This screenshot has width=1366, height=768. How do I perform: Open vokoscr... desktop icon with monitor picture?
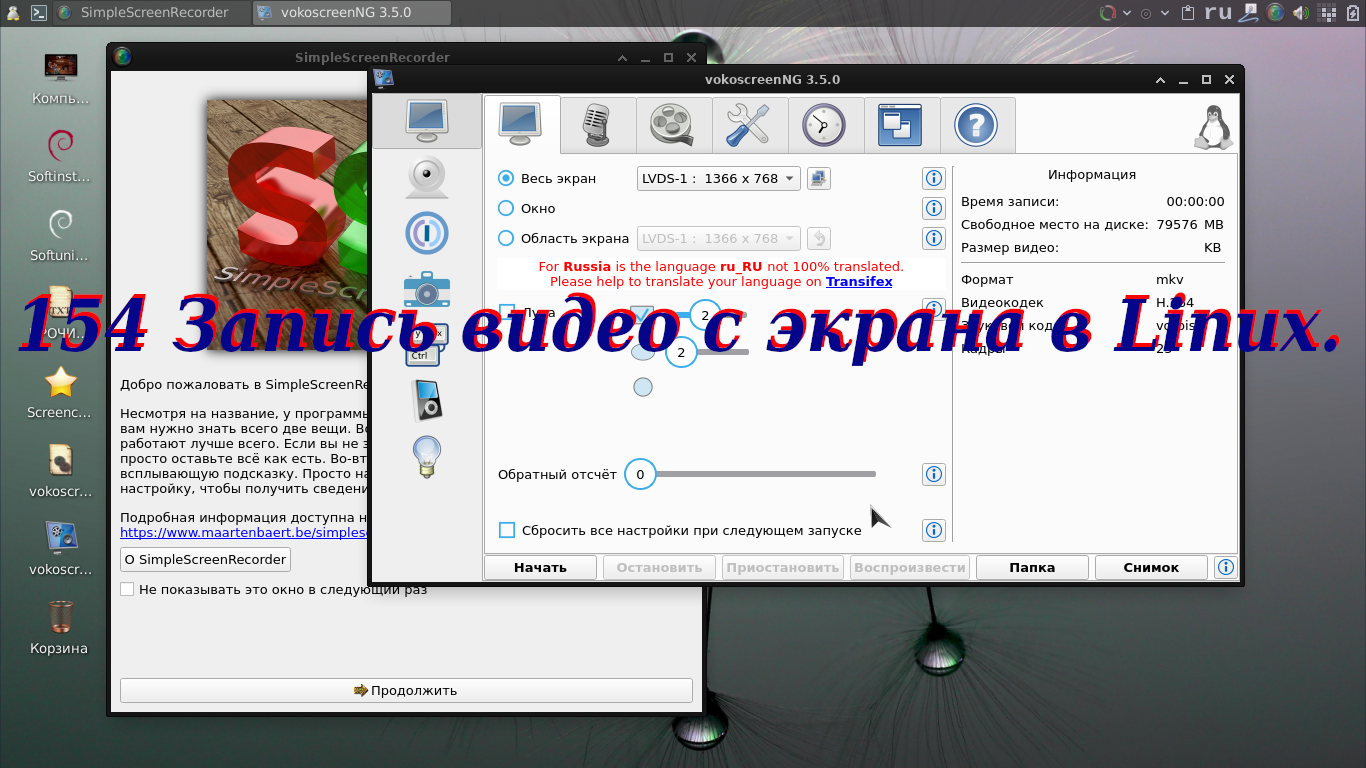point(60,548)
